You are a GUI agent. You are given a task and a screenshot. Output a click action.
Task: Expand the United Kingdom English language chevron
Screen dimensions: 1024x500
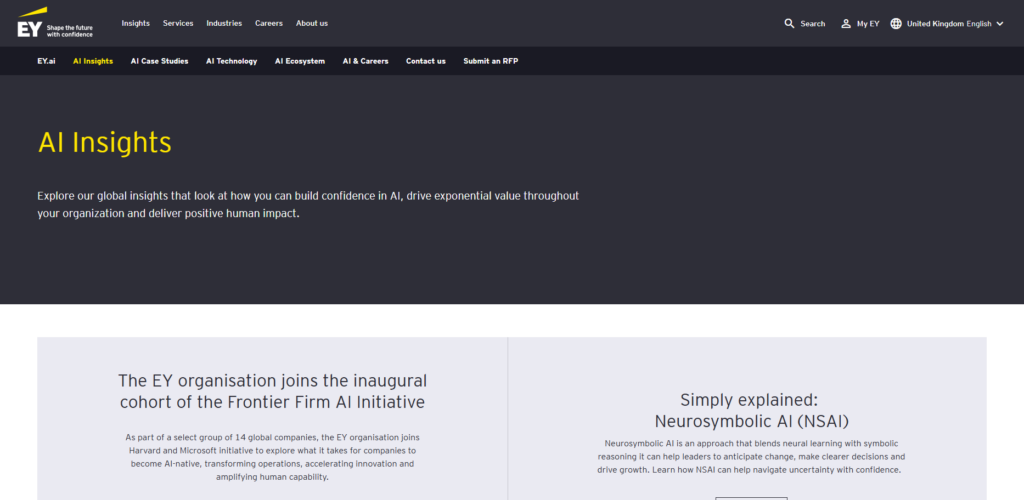999,23
